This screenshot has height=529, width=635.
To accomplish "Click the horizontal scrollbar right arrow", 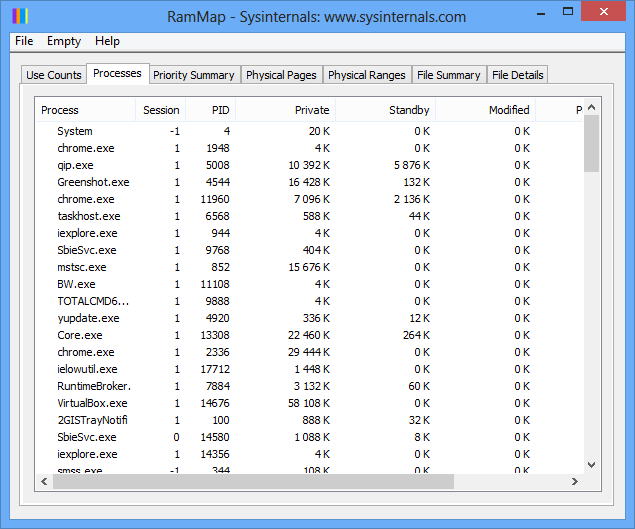I will pos(576,482).
